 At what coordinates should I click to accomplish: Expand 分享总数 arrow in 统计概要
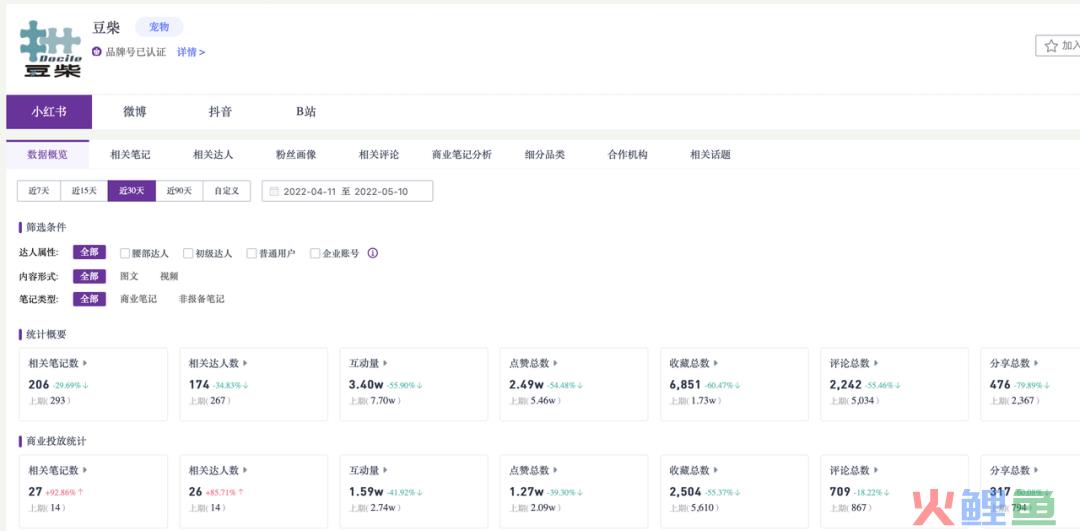coord(1037,363)
